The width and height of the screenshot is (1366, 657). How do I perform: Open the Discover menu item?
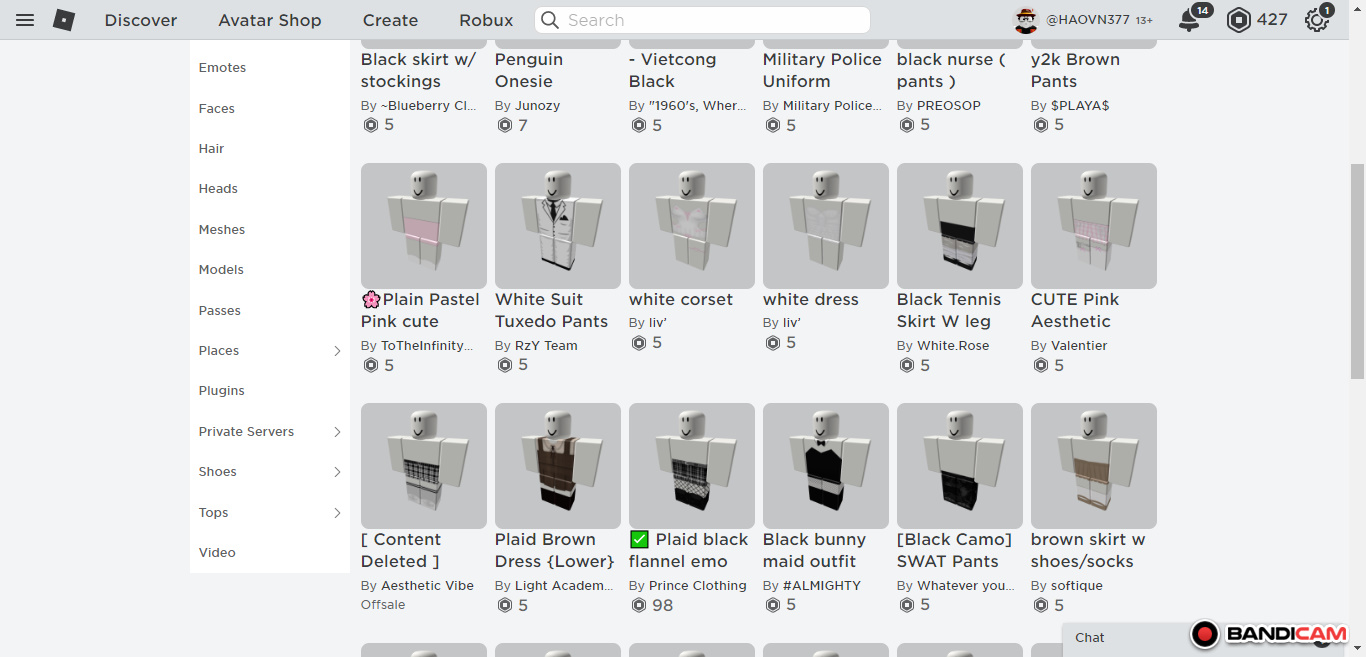[x=141, y=20]
